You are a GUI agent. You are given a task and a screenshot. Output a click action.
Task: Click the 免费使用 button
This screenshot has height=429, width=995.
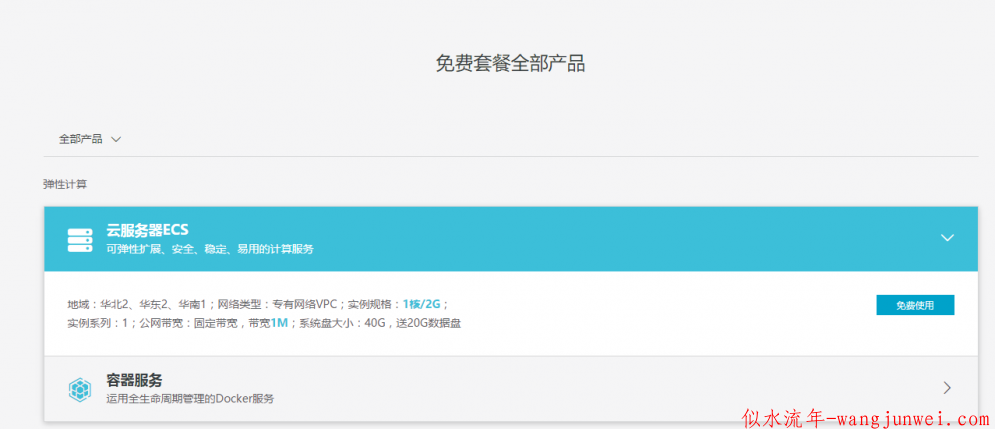[915, 305]
